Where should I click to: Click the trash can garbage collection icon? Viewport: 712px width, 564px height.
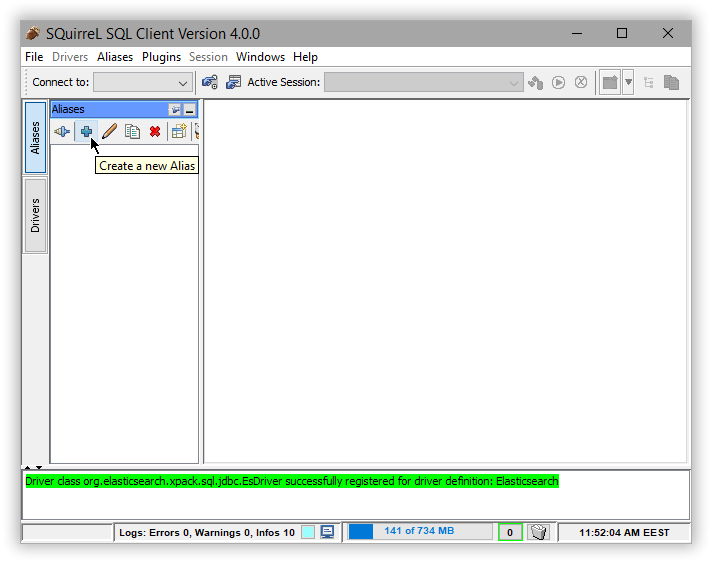[538, 532]
